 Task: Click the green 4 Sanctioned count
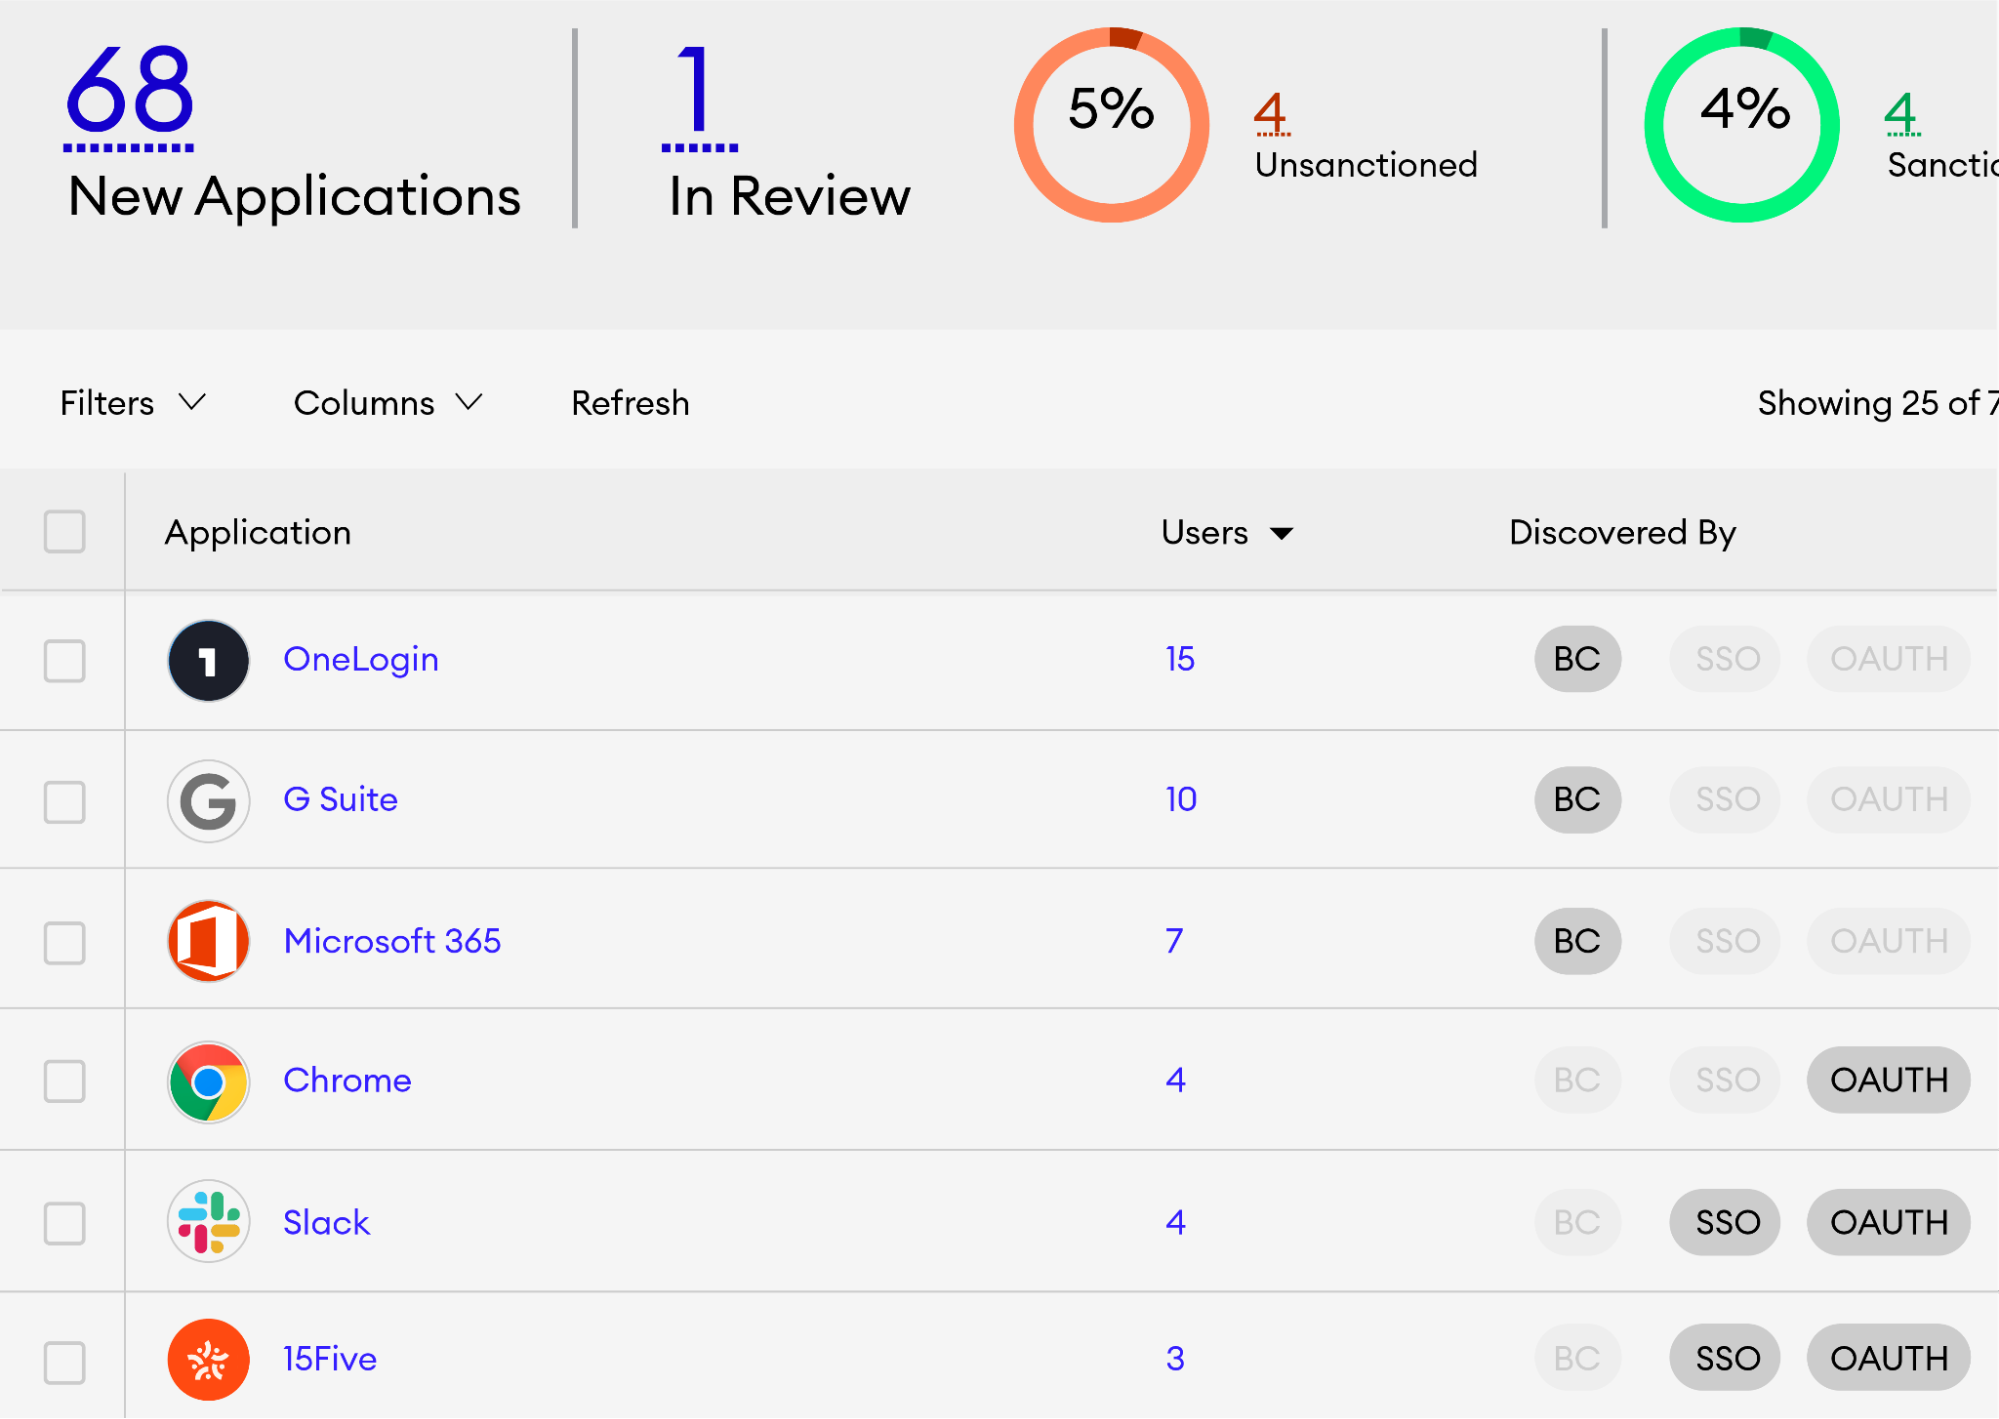point(1901,113)
